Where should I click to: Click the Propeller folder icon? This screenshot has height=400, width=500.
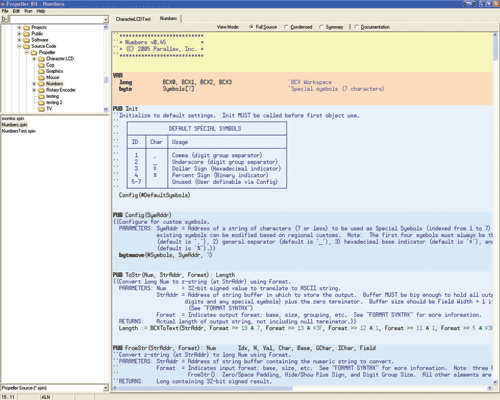click(x=34, y=53)
